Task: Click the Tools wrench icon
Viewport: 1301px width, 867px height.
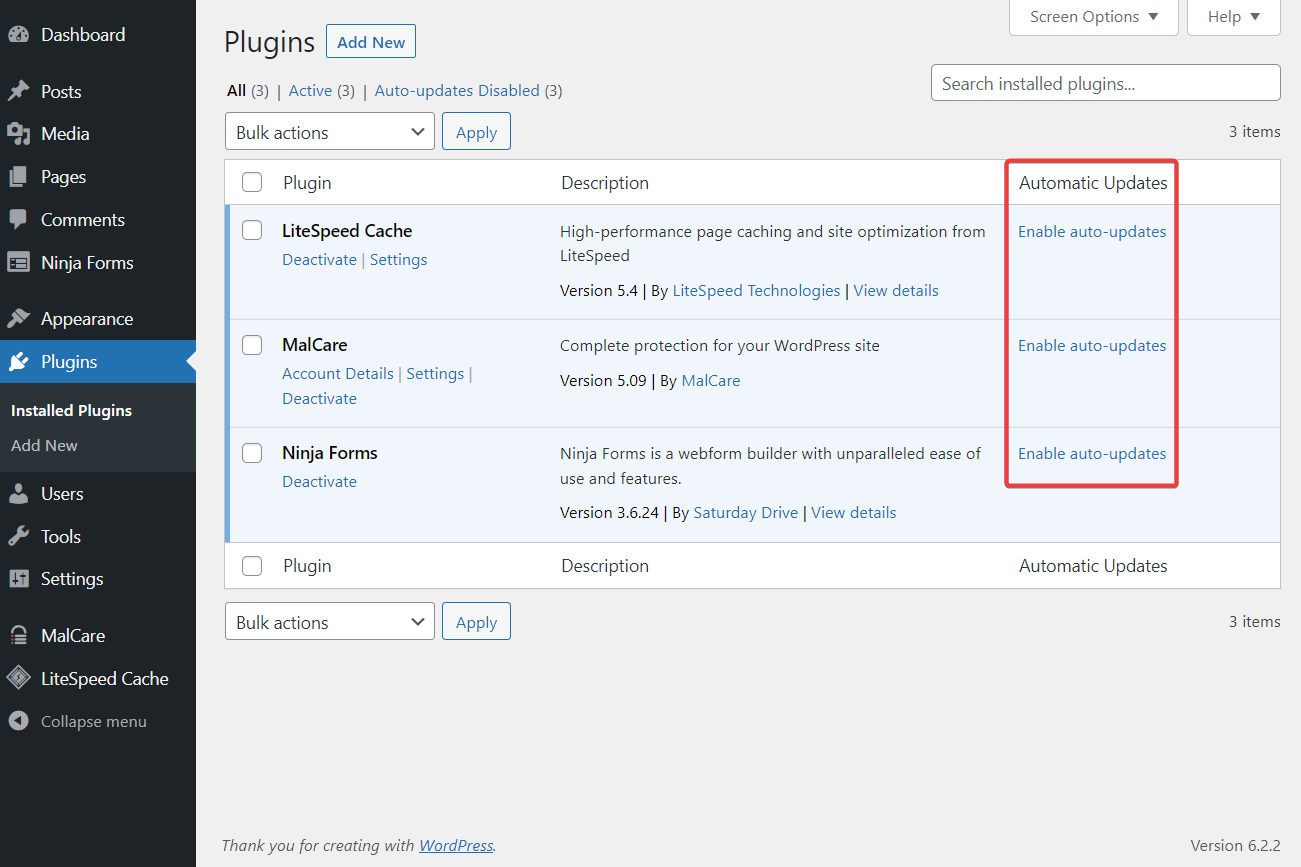Action: (19, 537)
